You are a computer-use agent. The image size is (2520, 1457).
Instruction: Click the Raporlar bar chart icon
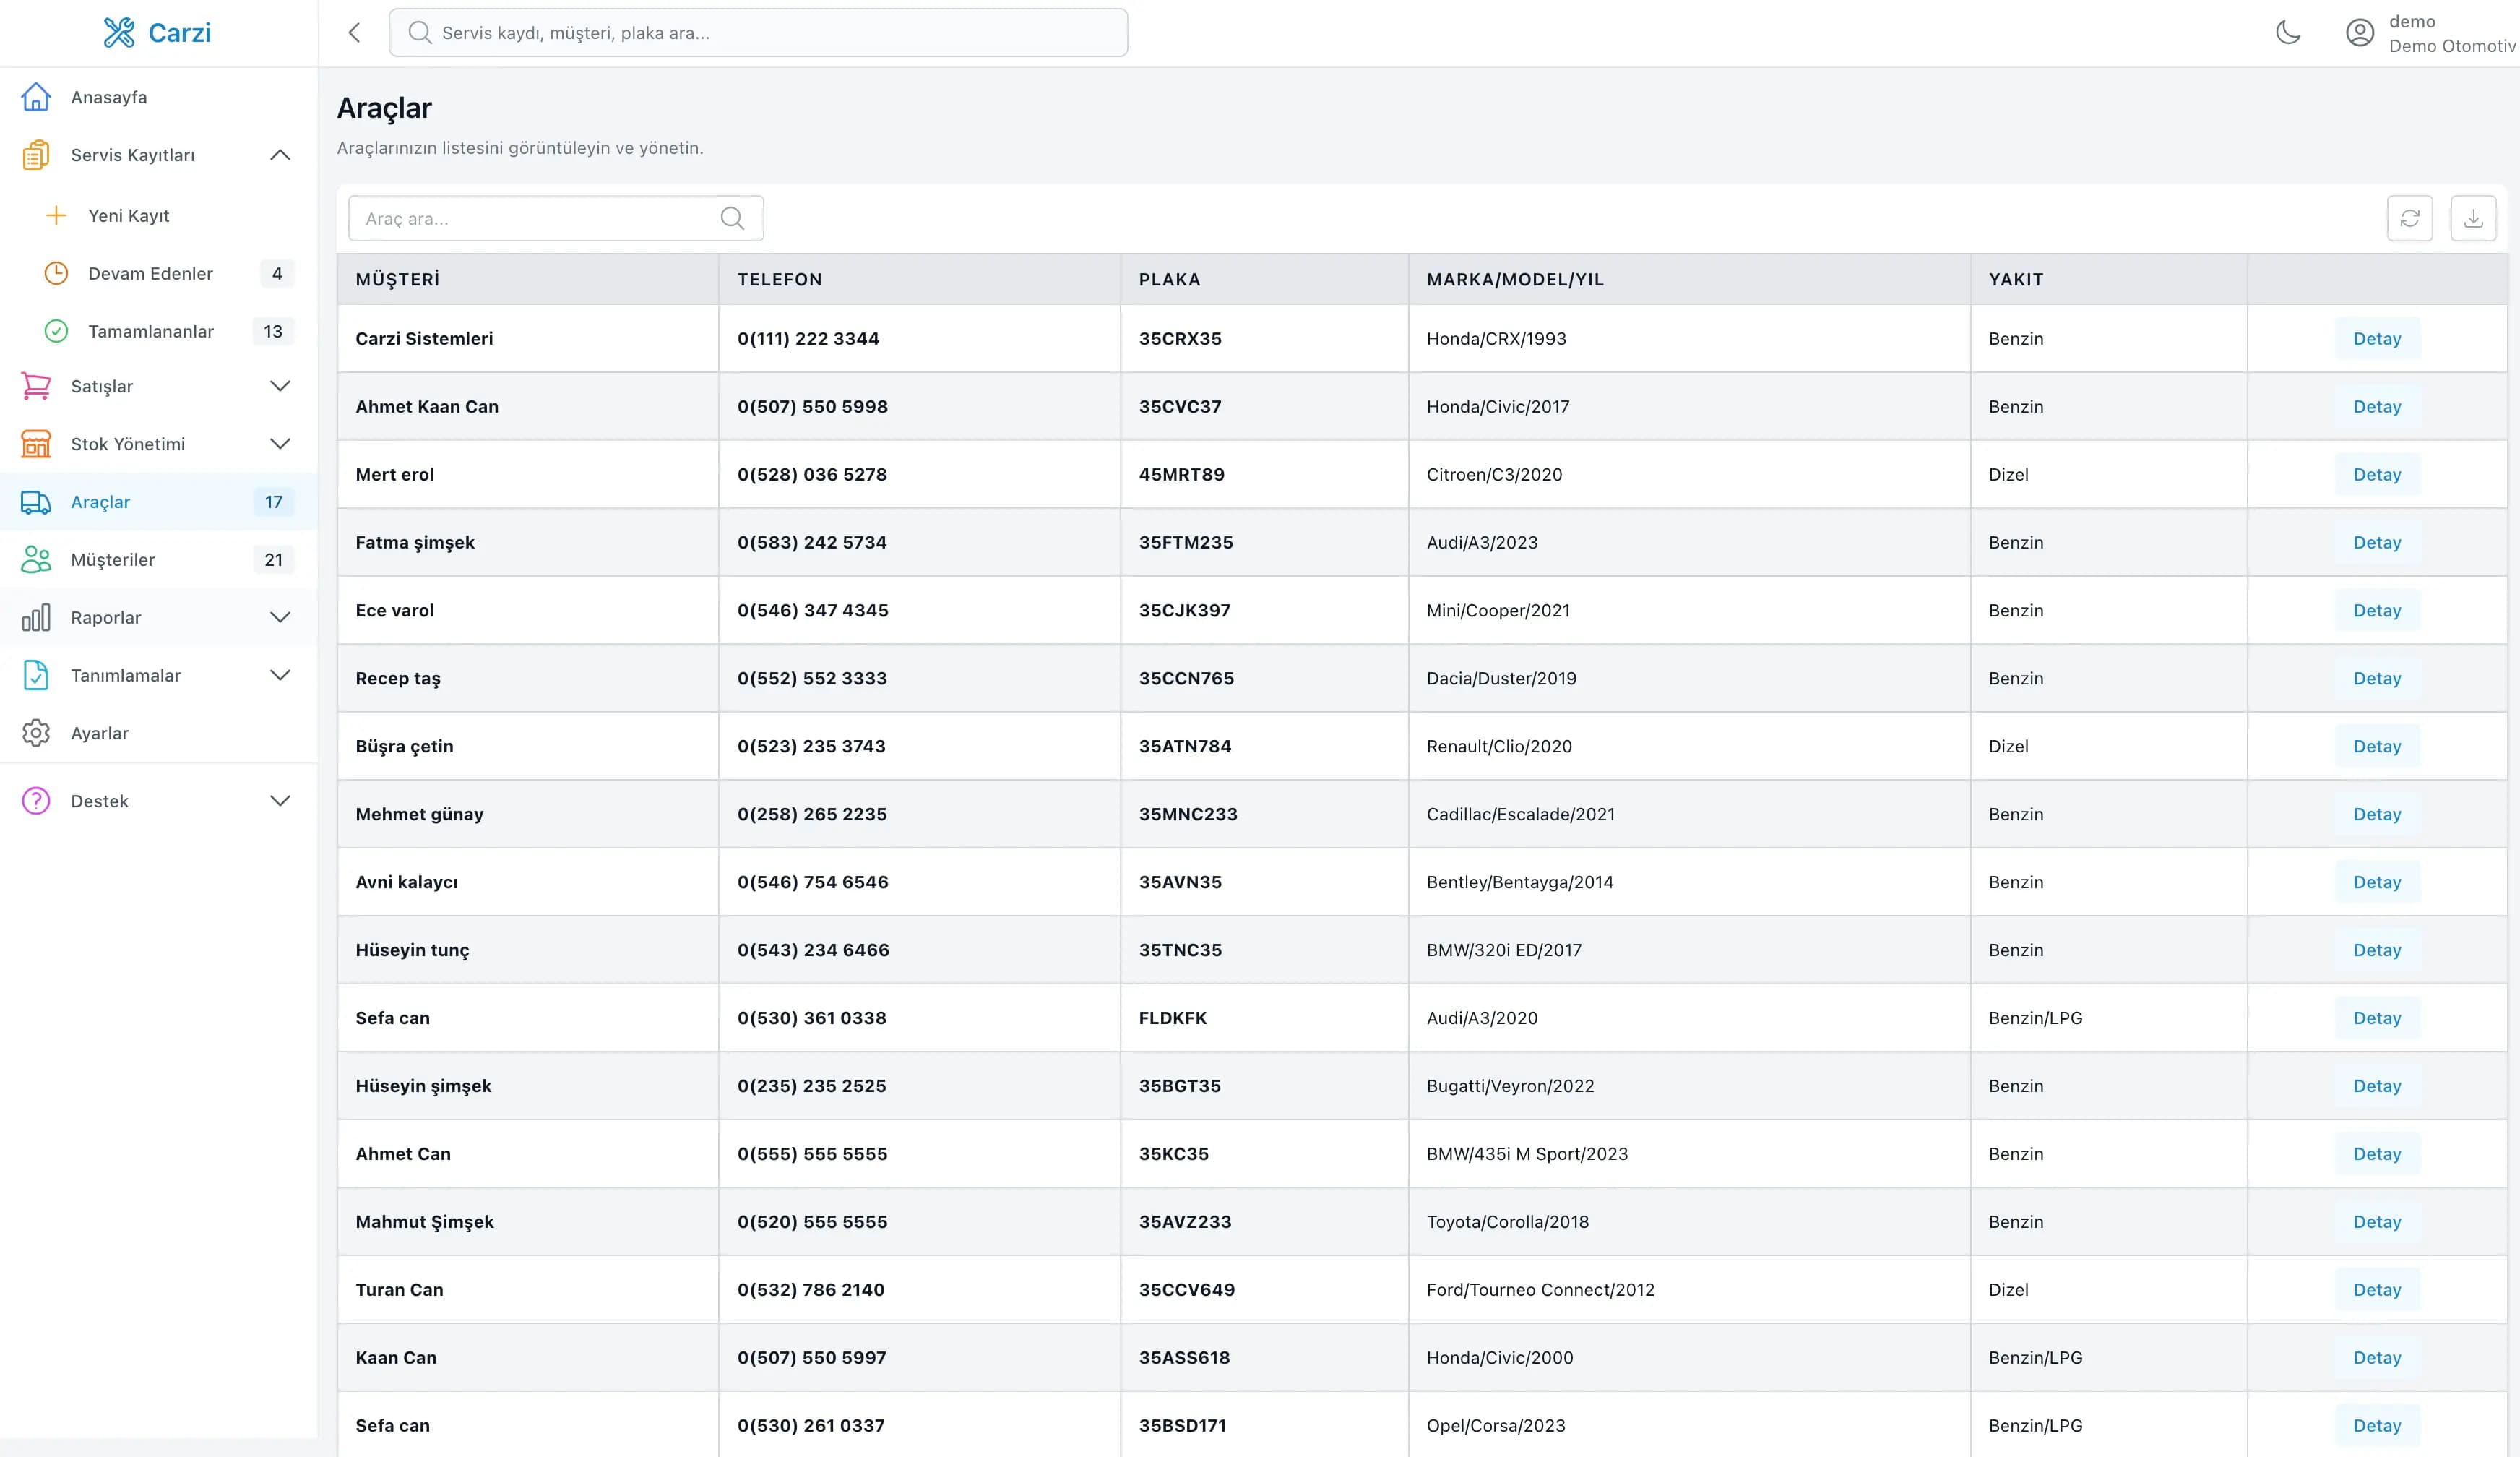click(36, 617)
